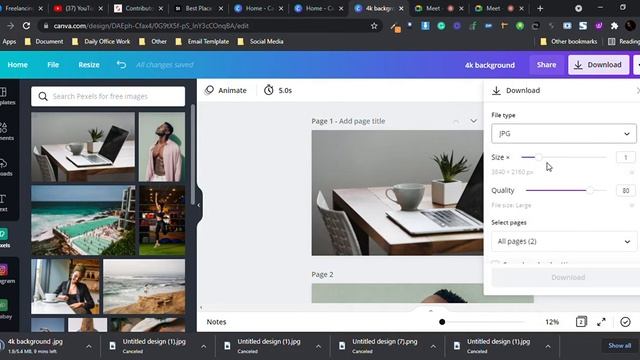The width and height of the screenshot is (640, 360).
Task: Click the 4k background design title
Action: click(x=490, y=65)
